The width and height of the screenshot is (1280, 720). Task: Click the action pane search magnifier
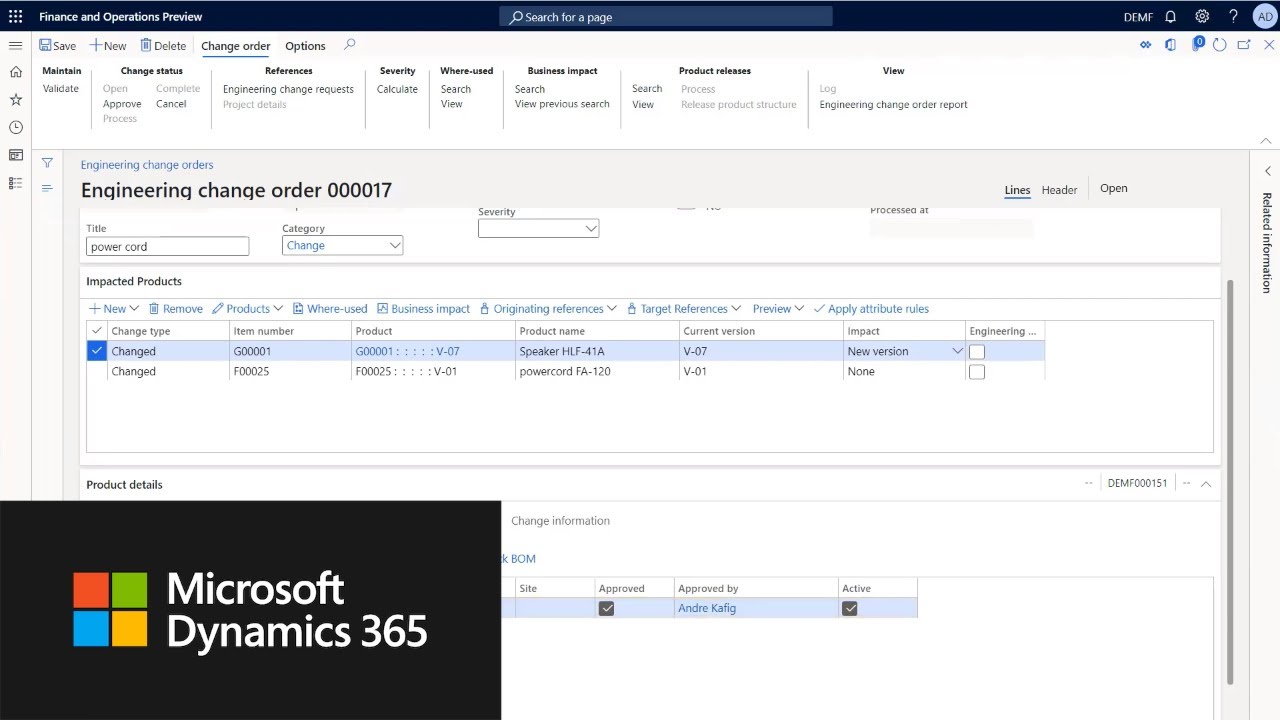349,45
